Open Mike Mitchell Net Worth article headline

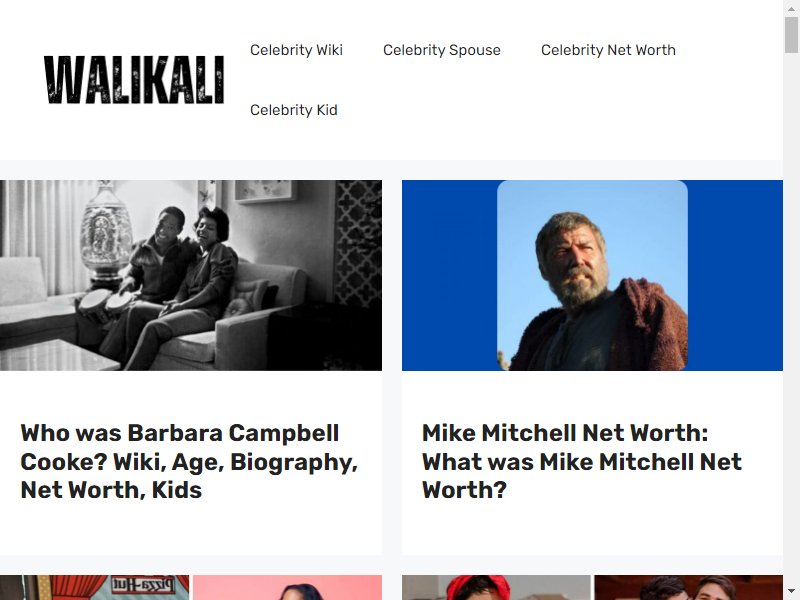[582, 461]
